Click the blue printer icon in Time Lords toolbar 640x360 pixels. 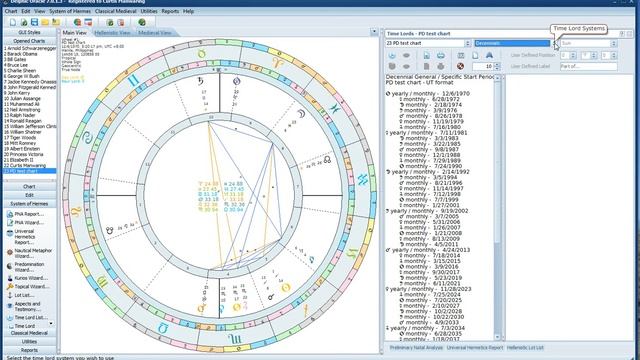tap(440, 55)
